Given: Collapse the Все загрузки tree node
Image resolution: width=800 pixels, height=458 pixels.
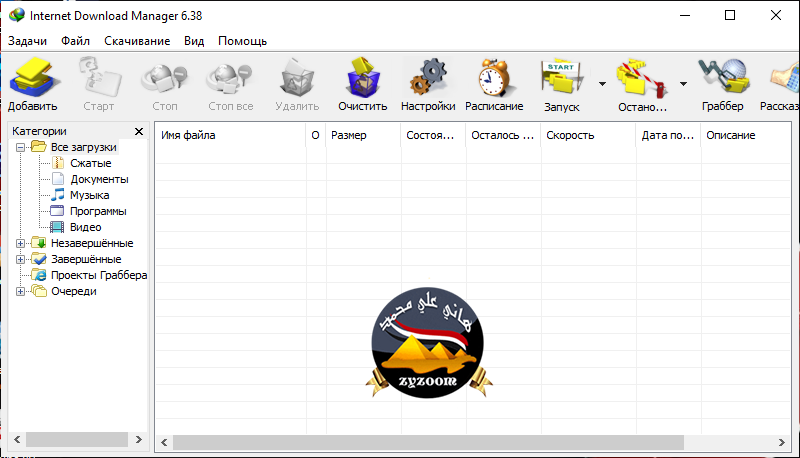Looking at the screenshot, I should pos(20,147).
